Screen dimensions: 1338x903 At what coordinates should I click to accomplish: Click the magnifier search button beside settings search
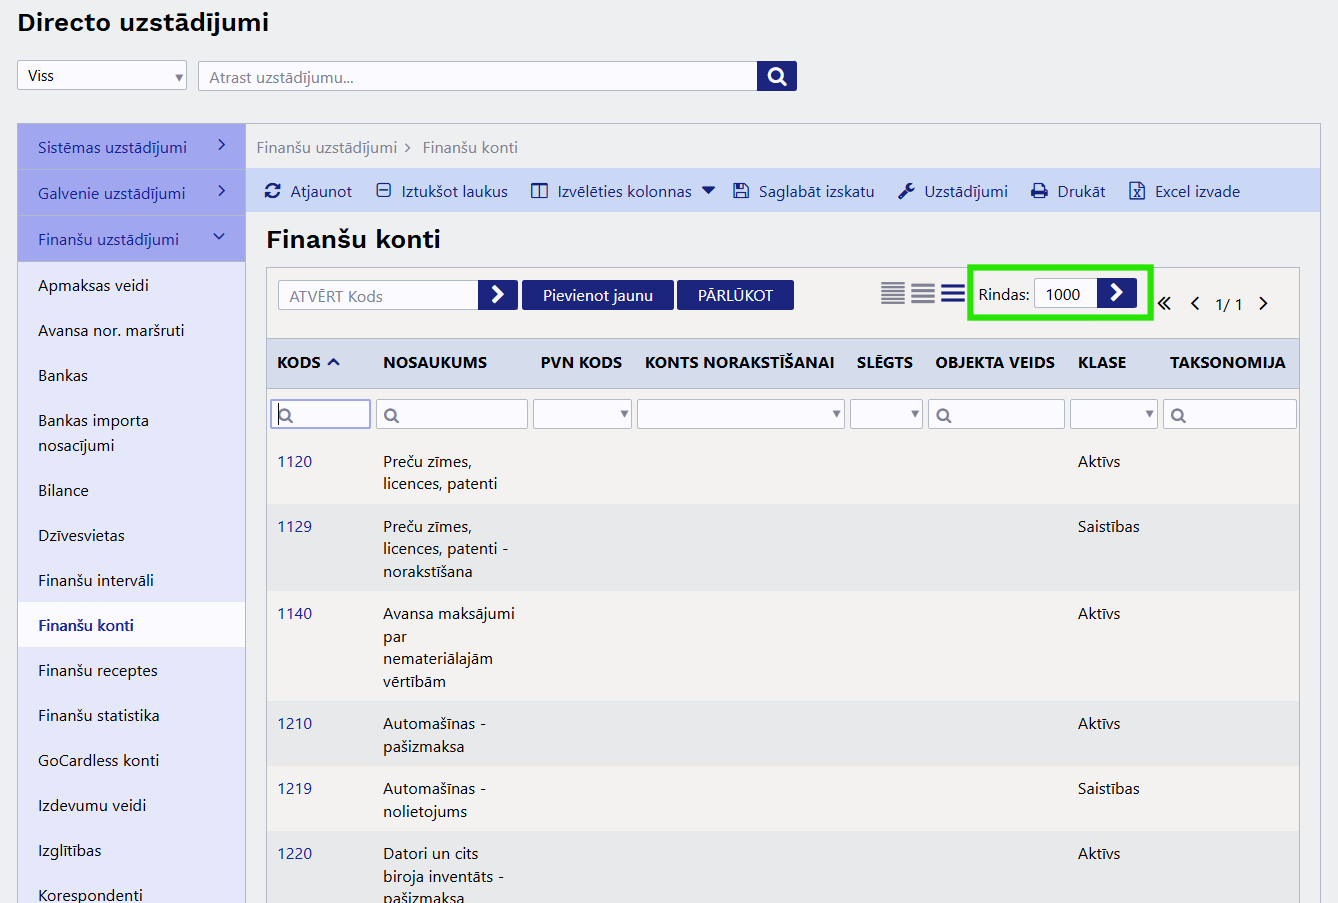point(776,76)
